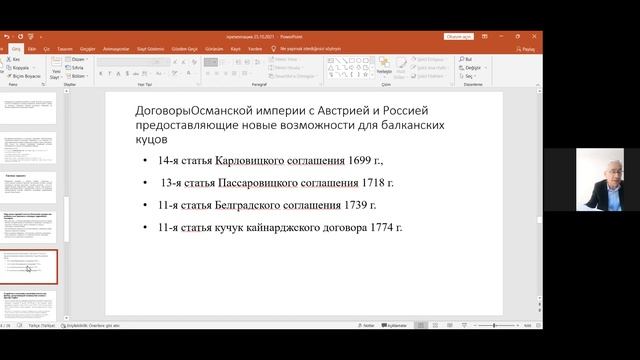Screen dimensions: 640x360
Task: Switch to Slide Sorter view icon
Action: 435,326
